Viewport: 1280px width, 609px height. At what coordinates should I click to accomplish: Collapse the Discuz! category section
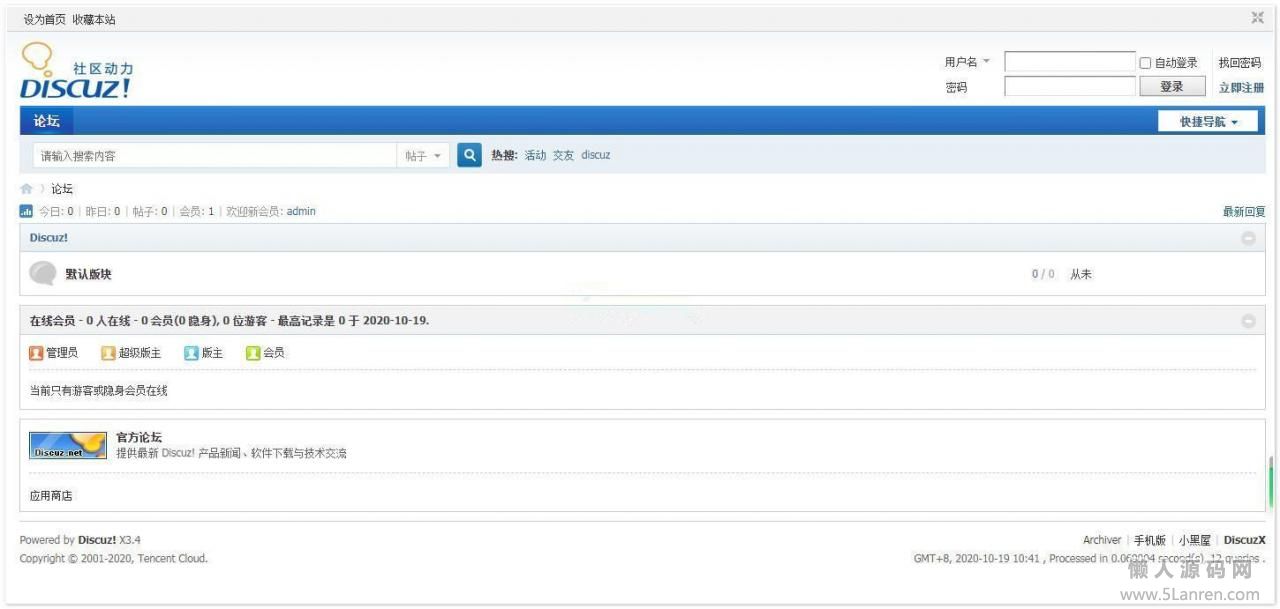(x=1248, y=238)
